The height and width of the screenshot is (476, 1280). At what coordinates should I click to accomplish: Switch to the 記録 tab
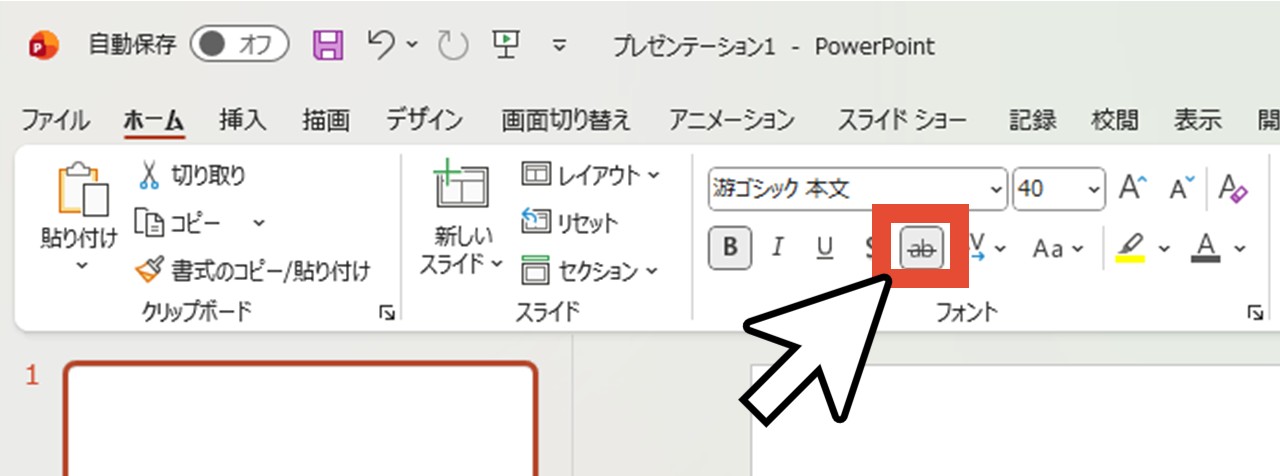1033,121
